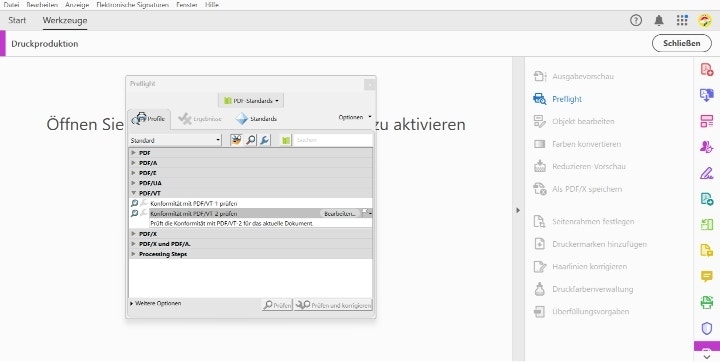The height and width of the screenshot is (363, 720).
Task: Click the Prüfen button
Action: pos(277,305)
